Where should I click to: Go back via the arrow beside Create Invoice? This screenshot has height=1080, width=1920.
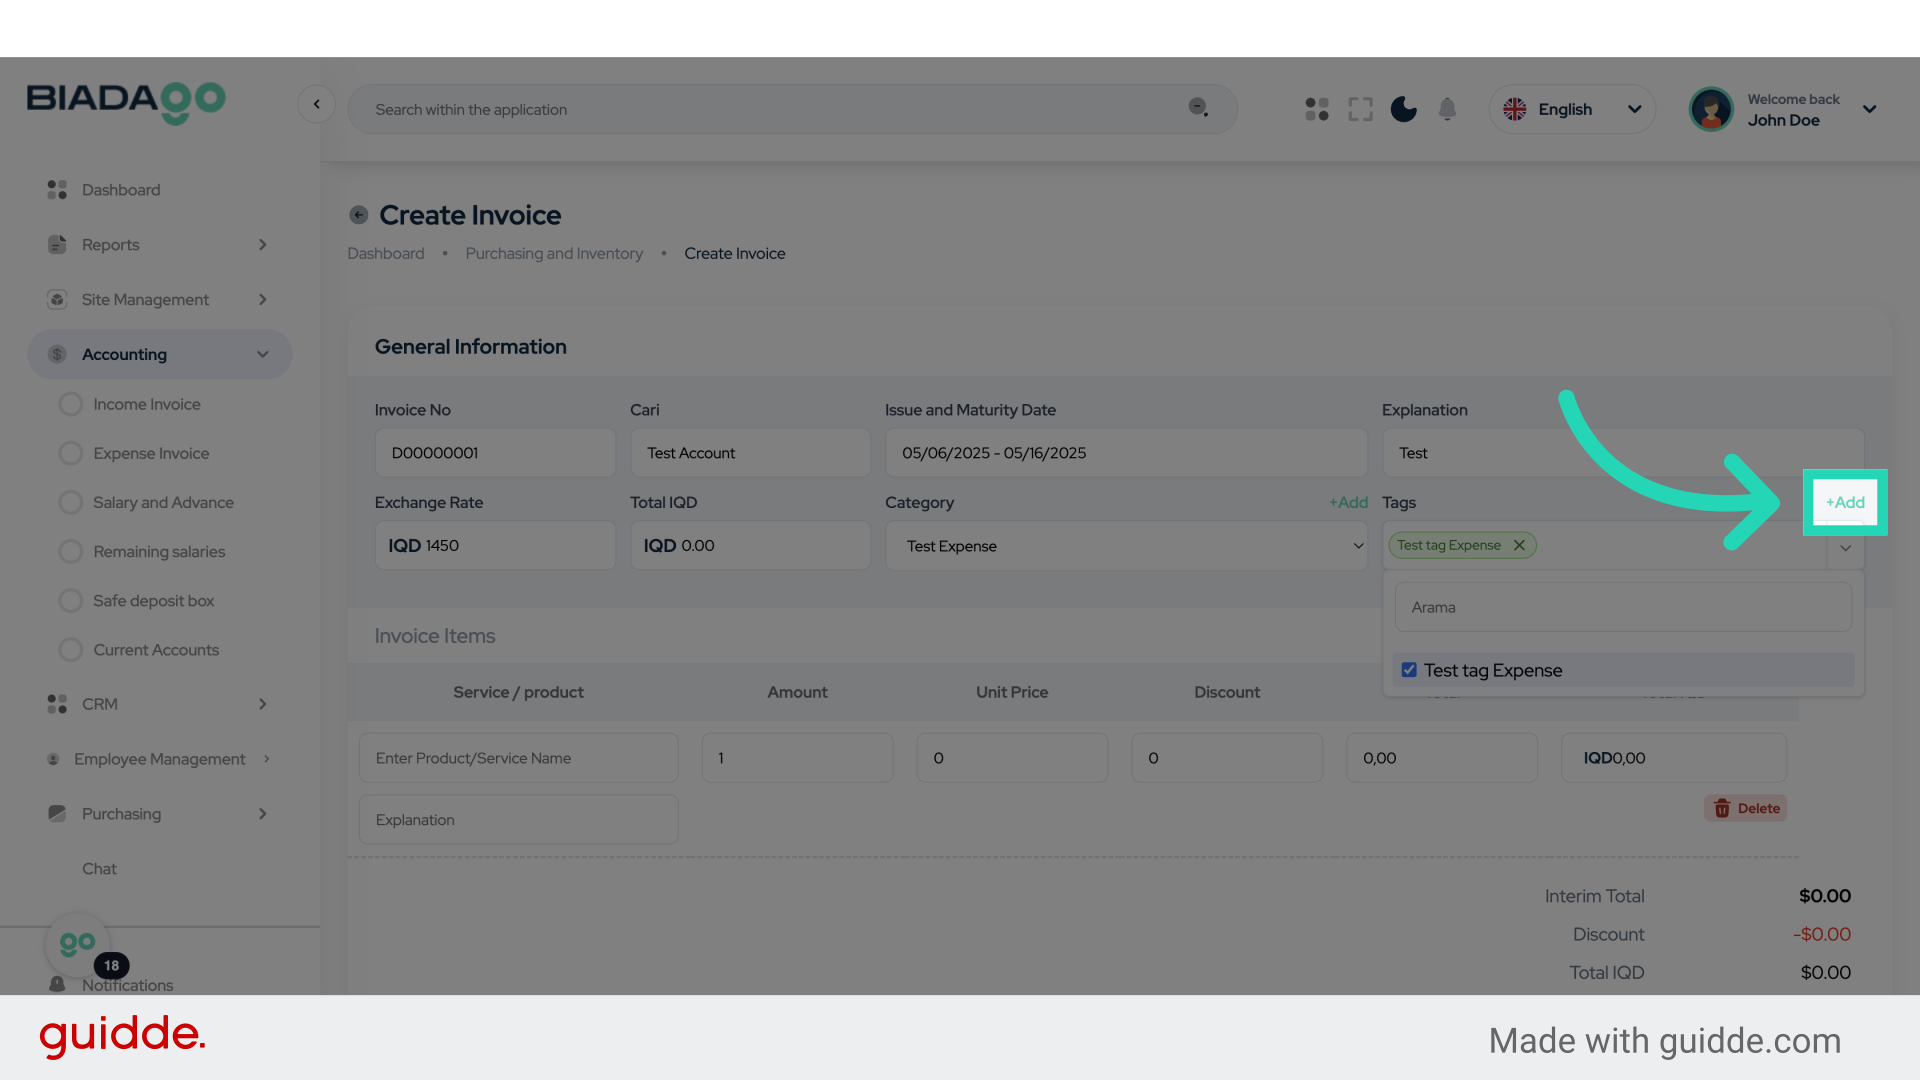coord(359,215)
